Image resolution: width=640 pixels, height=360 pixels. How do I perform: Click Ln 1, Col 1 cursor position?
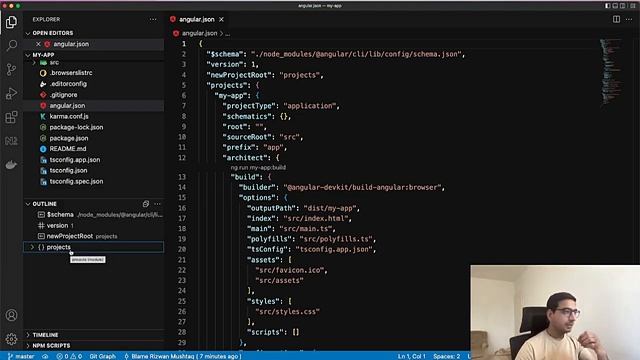[x=411, y=356]
